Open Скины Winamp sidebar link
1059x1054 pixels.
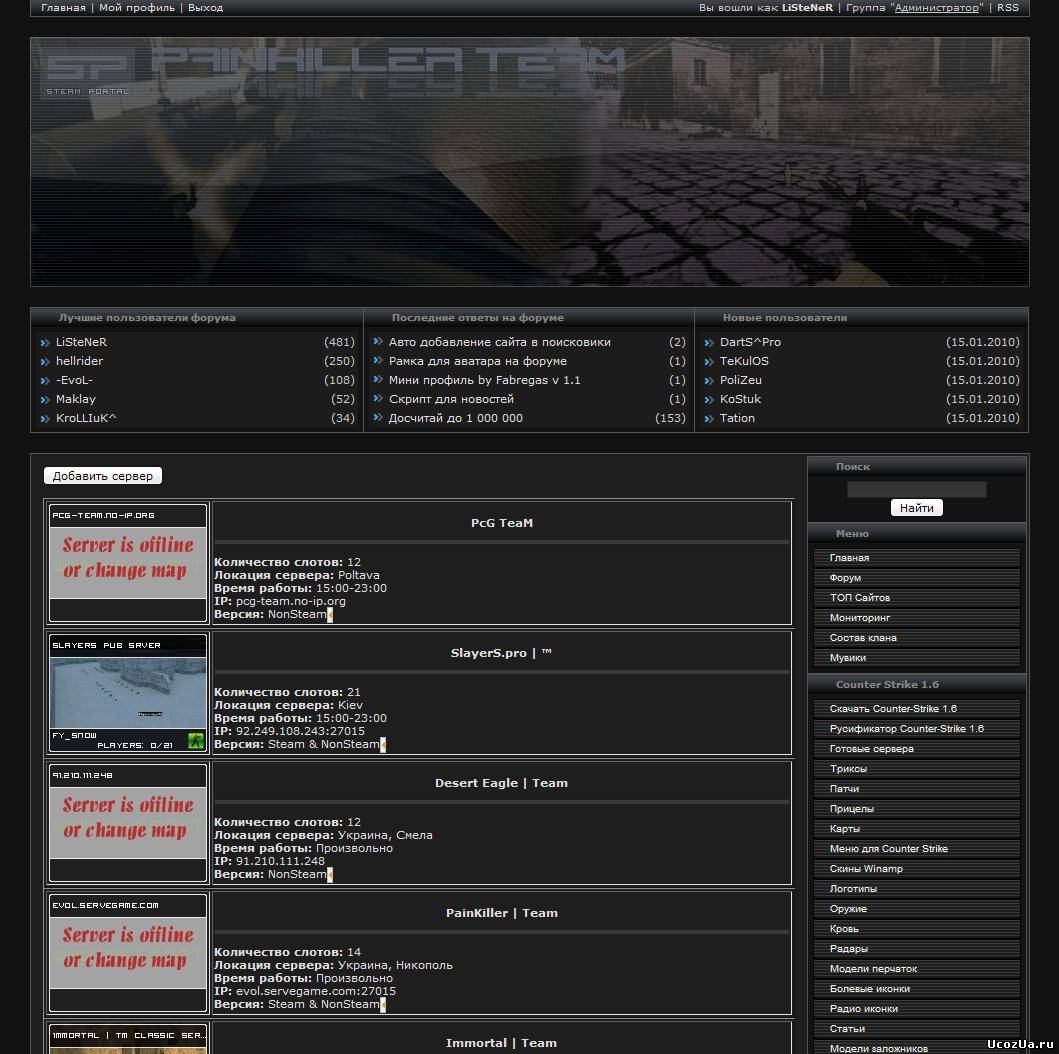point(916,869)
